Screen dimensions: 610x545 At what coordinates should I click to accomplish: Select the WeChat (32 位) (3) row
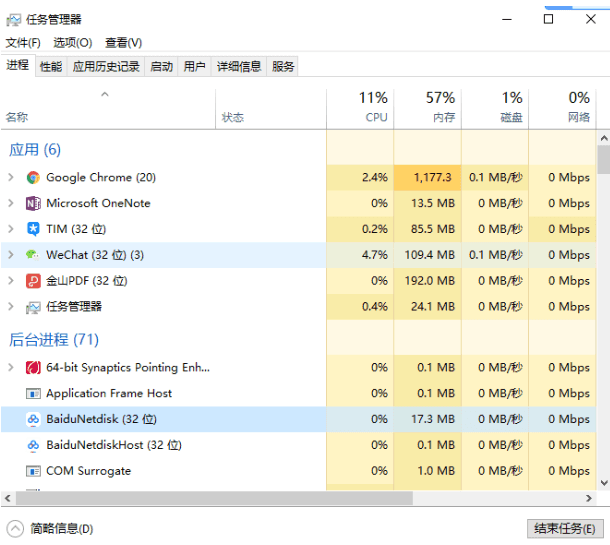(x=298, y=255)
